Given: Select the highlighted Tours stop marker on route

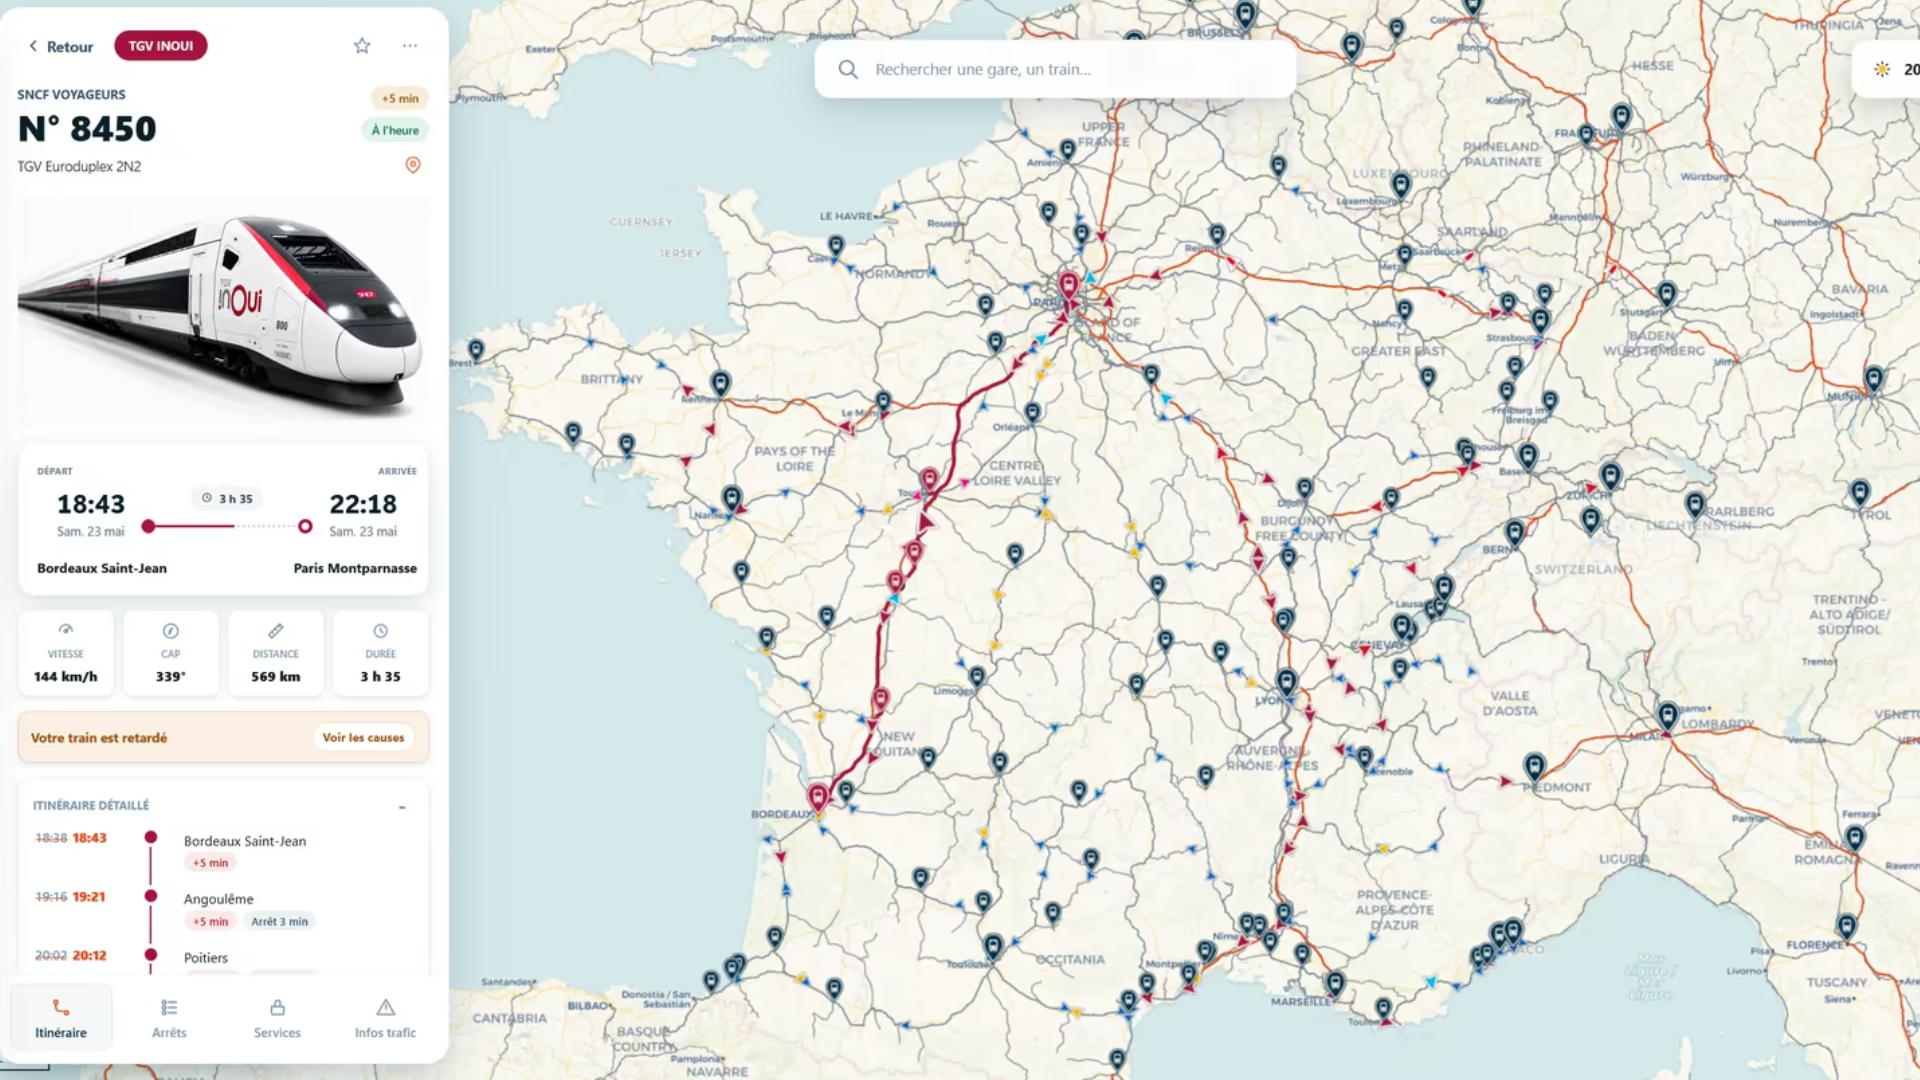Looking at the screenshot, I should tap(930, 479).
